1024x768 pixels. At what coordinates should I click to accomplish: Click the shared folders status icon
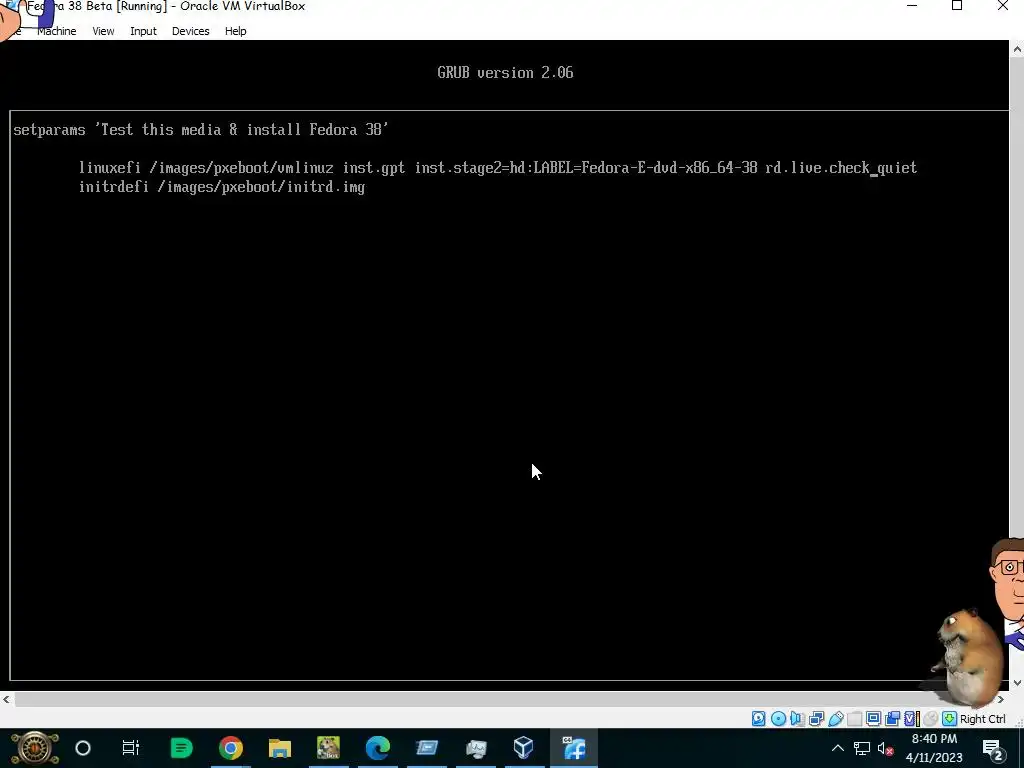[854, 718]
